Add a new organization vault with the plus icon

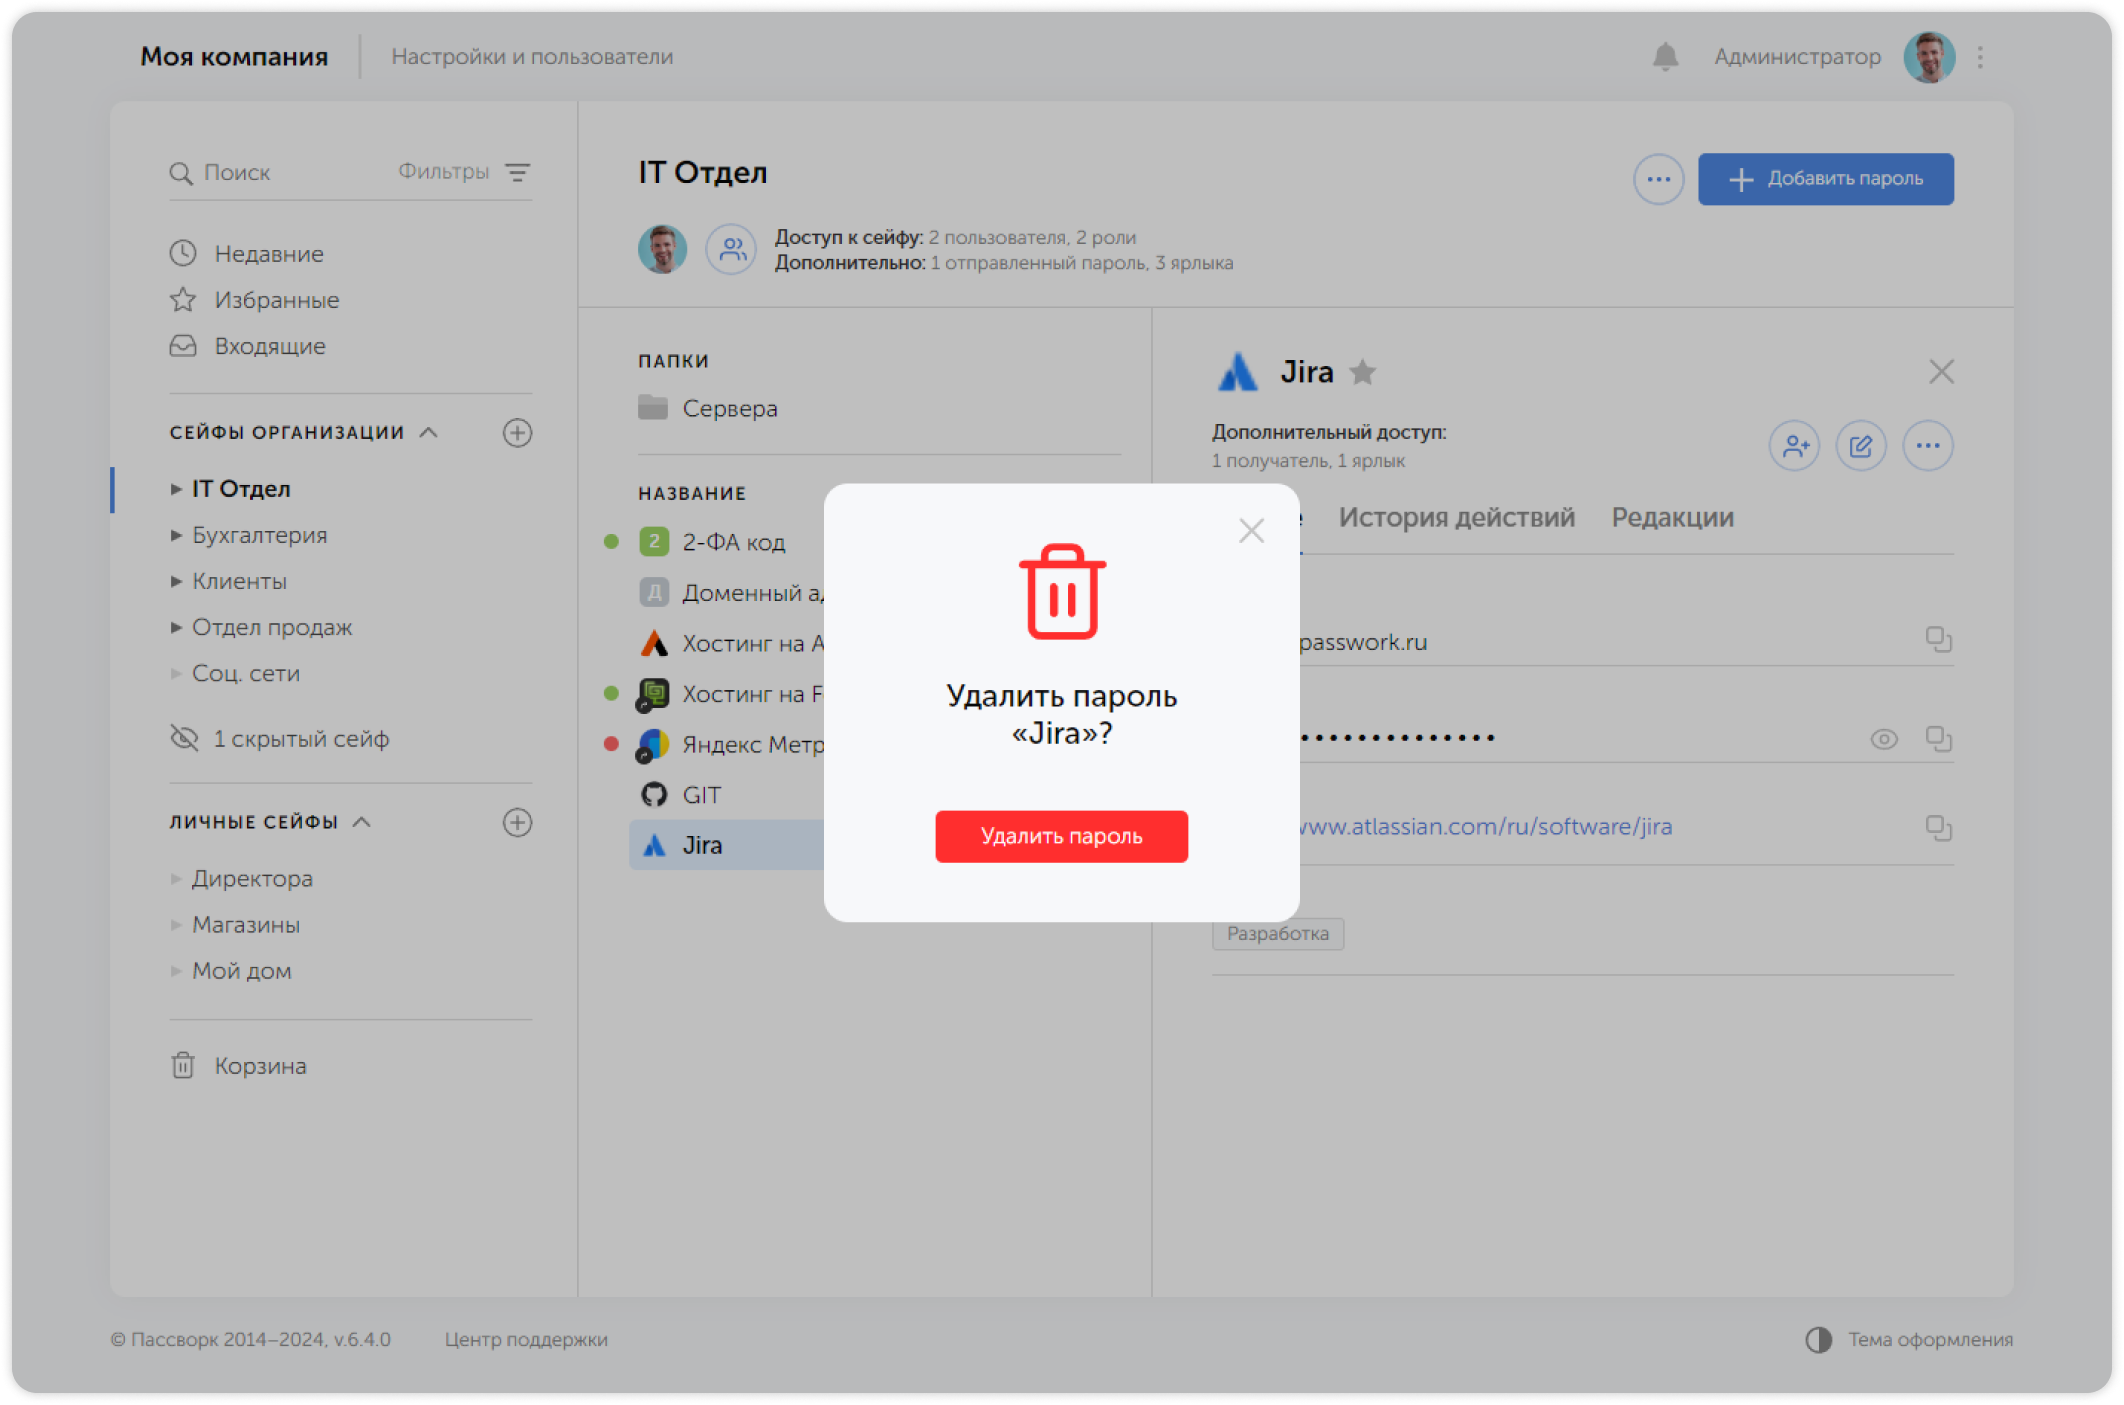[x=517, y=433]
